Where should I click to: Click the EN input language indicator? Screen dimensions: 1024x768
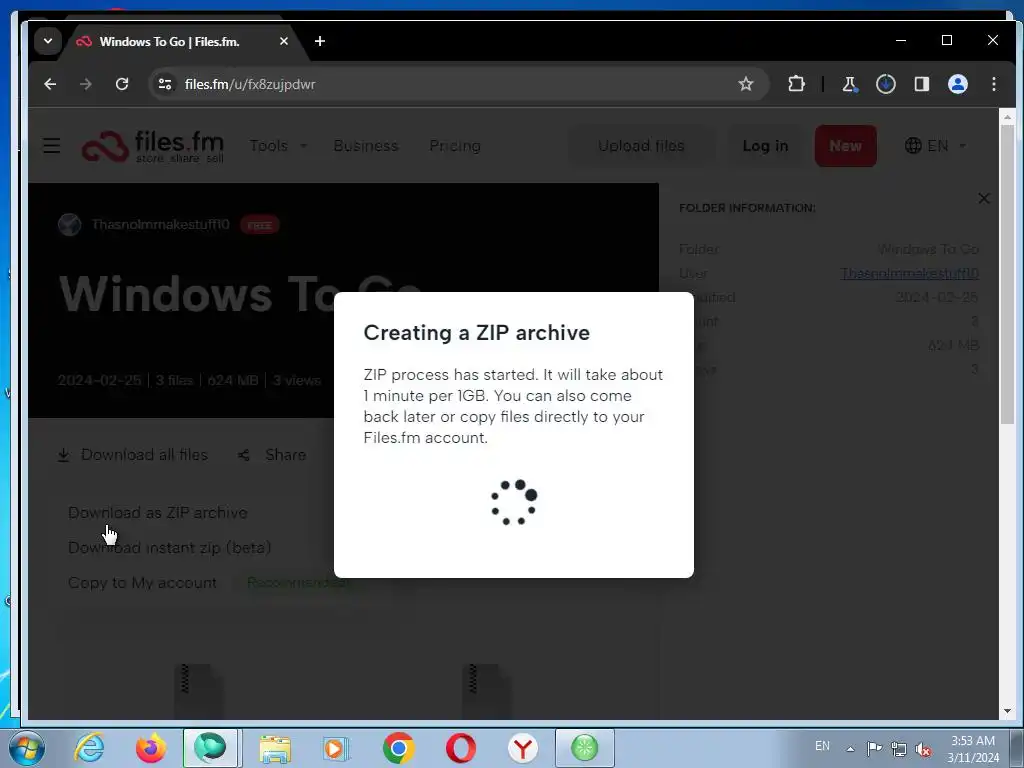pyautogui.click(x=822, y=746)
